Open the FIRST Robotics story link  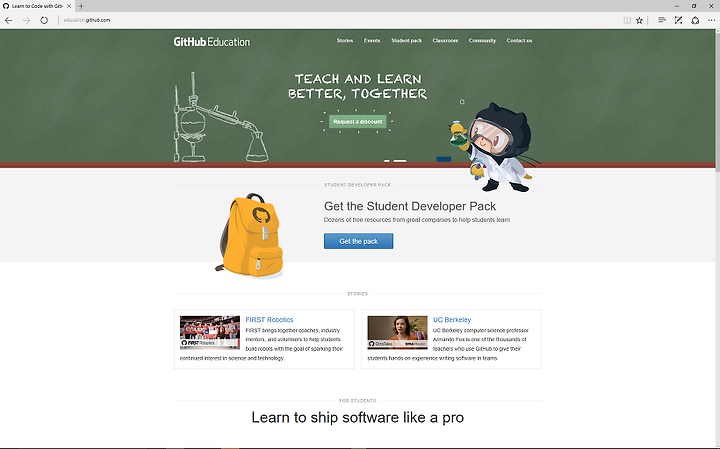[269, 320]
